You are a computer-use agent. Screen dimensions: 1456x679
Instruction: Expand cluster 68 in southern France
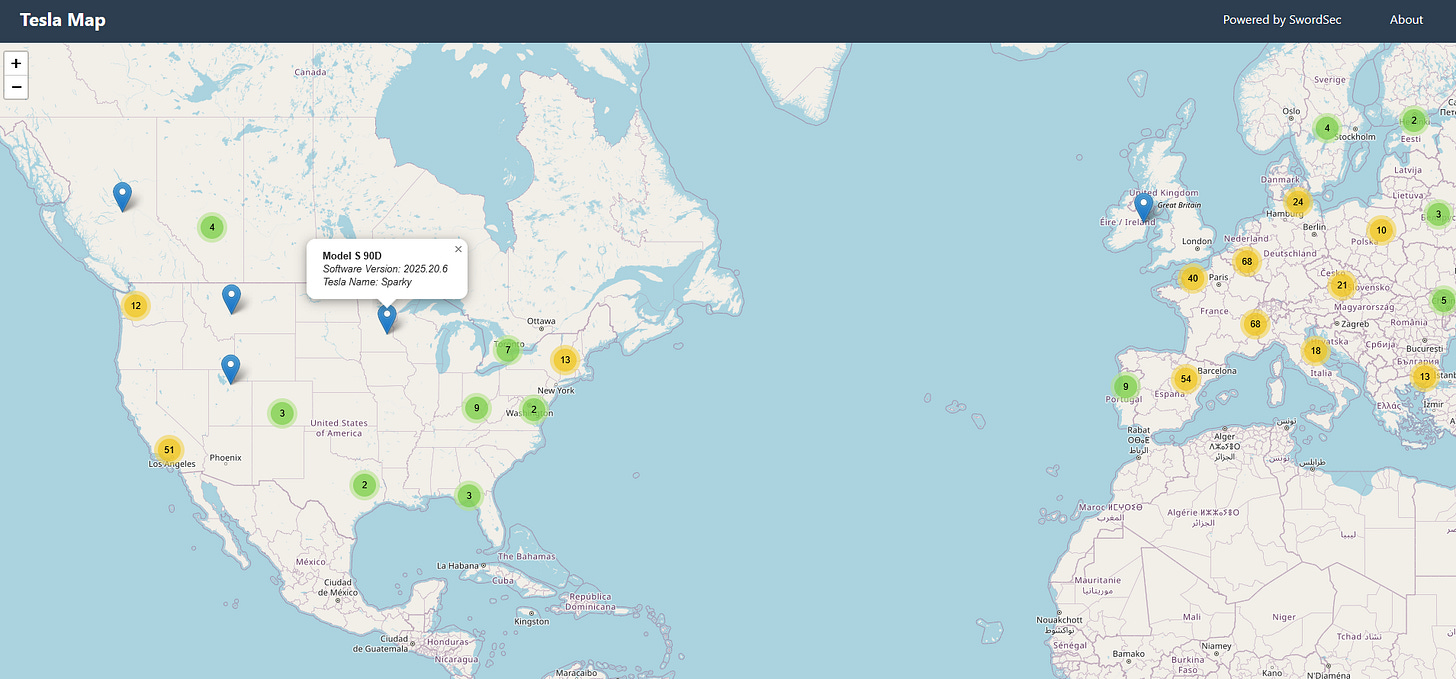point(1255,324)
